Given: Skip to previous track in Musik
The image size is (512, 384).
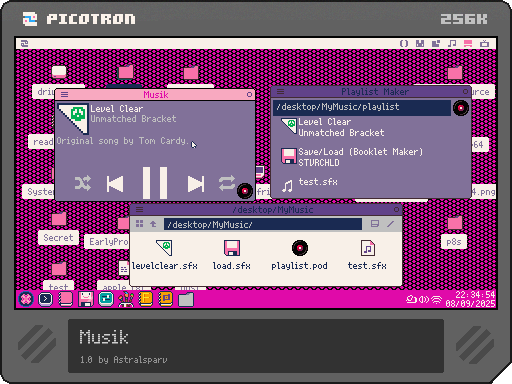Looking at the screenshot, I should point(115,184).
